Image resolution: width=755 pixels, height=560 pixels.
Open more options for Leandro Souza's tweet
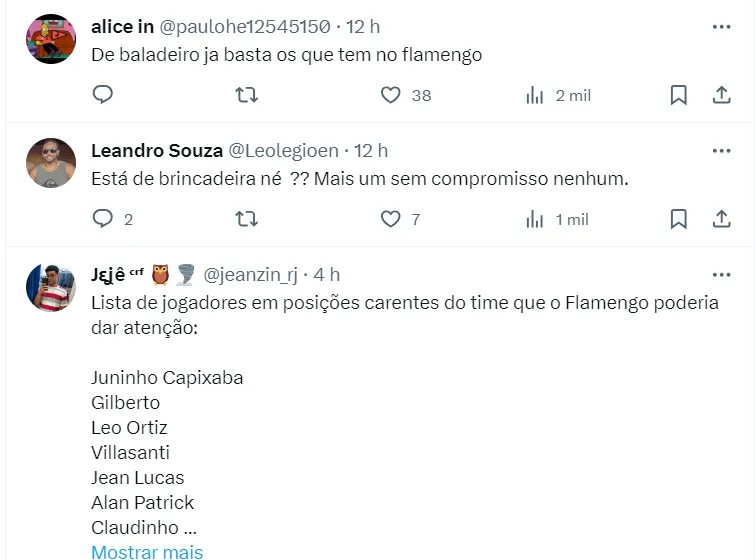(x=721, y=151)
